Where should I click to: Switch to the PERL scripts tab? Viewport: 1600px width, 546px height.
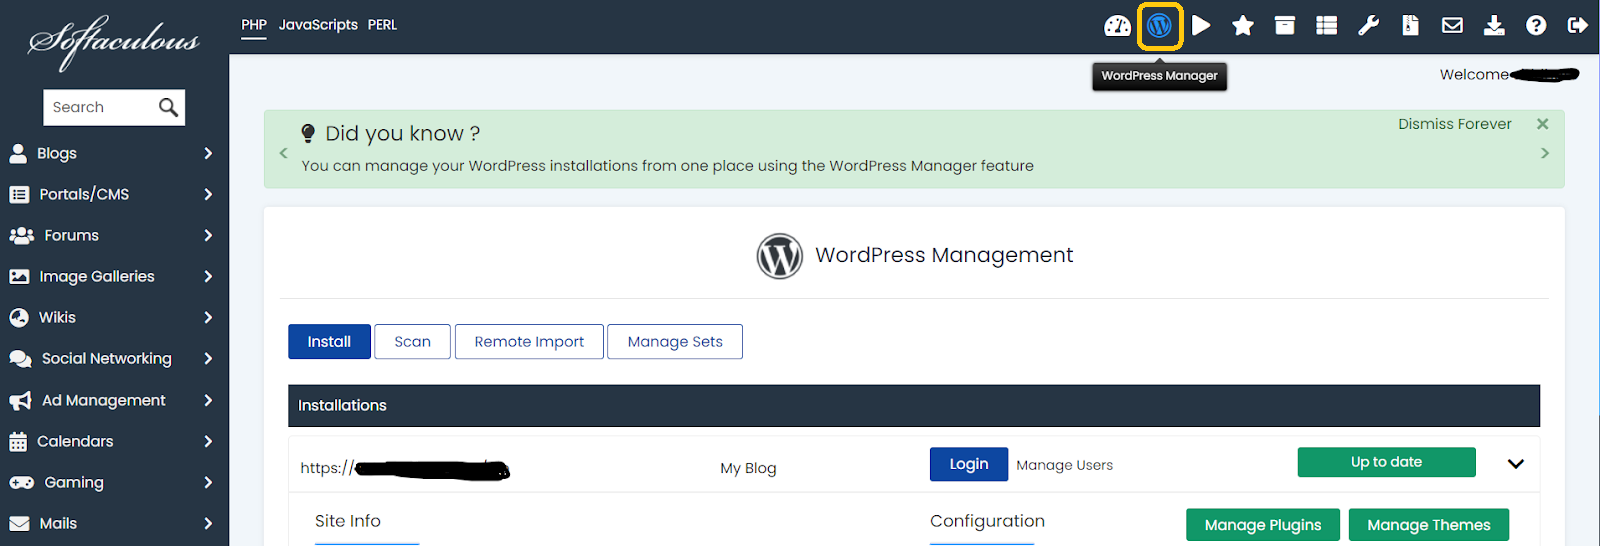click(x=382, y=25)
